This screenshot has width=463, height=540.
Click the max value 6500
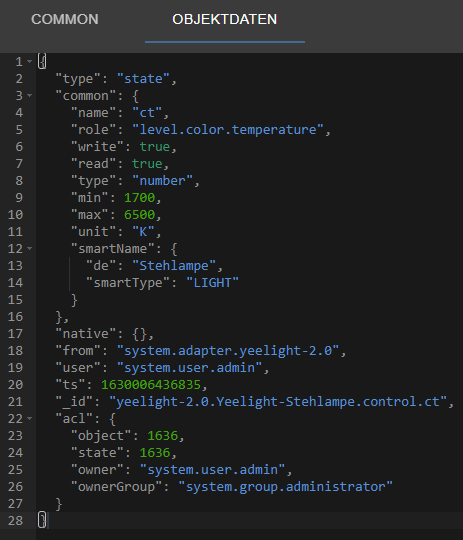click(x=140, y=215)
